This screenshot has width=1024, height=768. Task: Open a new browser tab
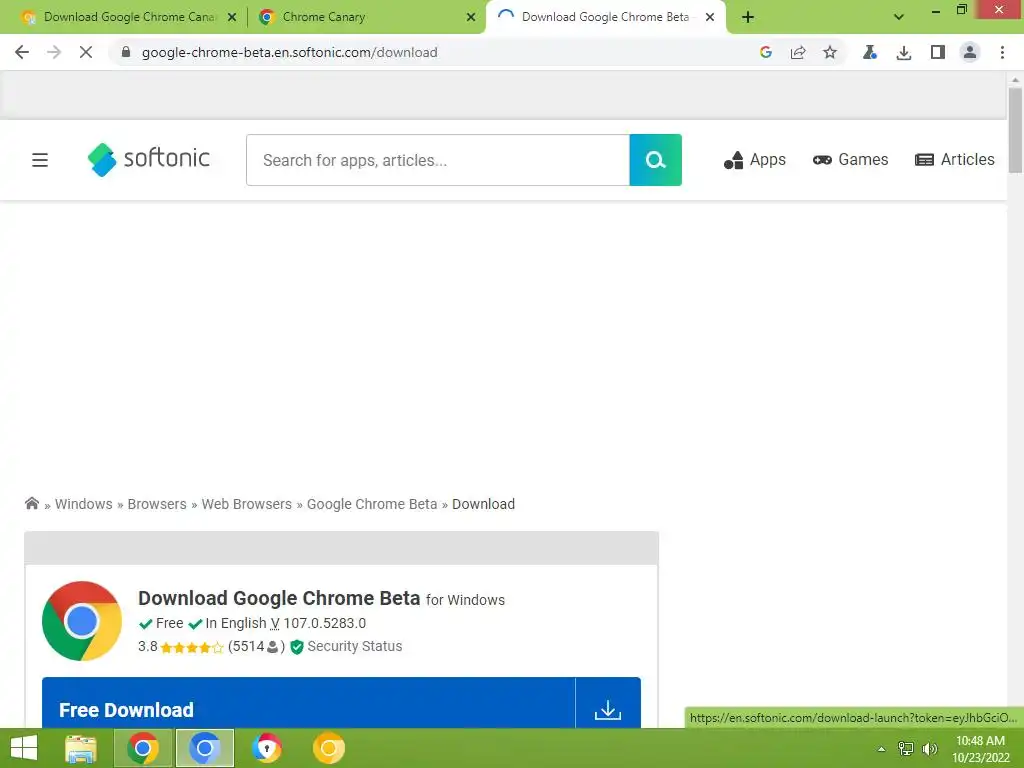pos(748,17)
